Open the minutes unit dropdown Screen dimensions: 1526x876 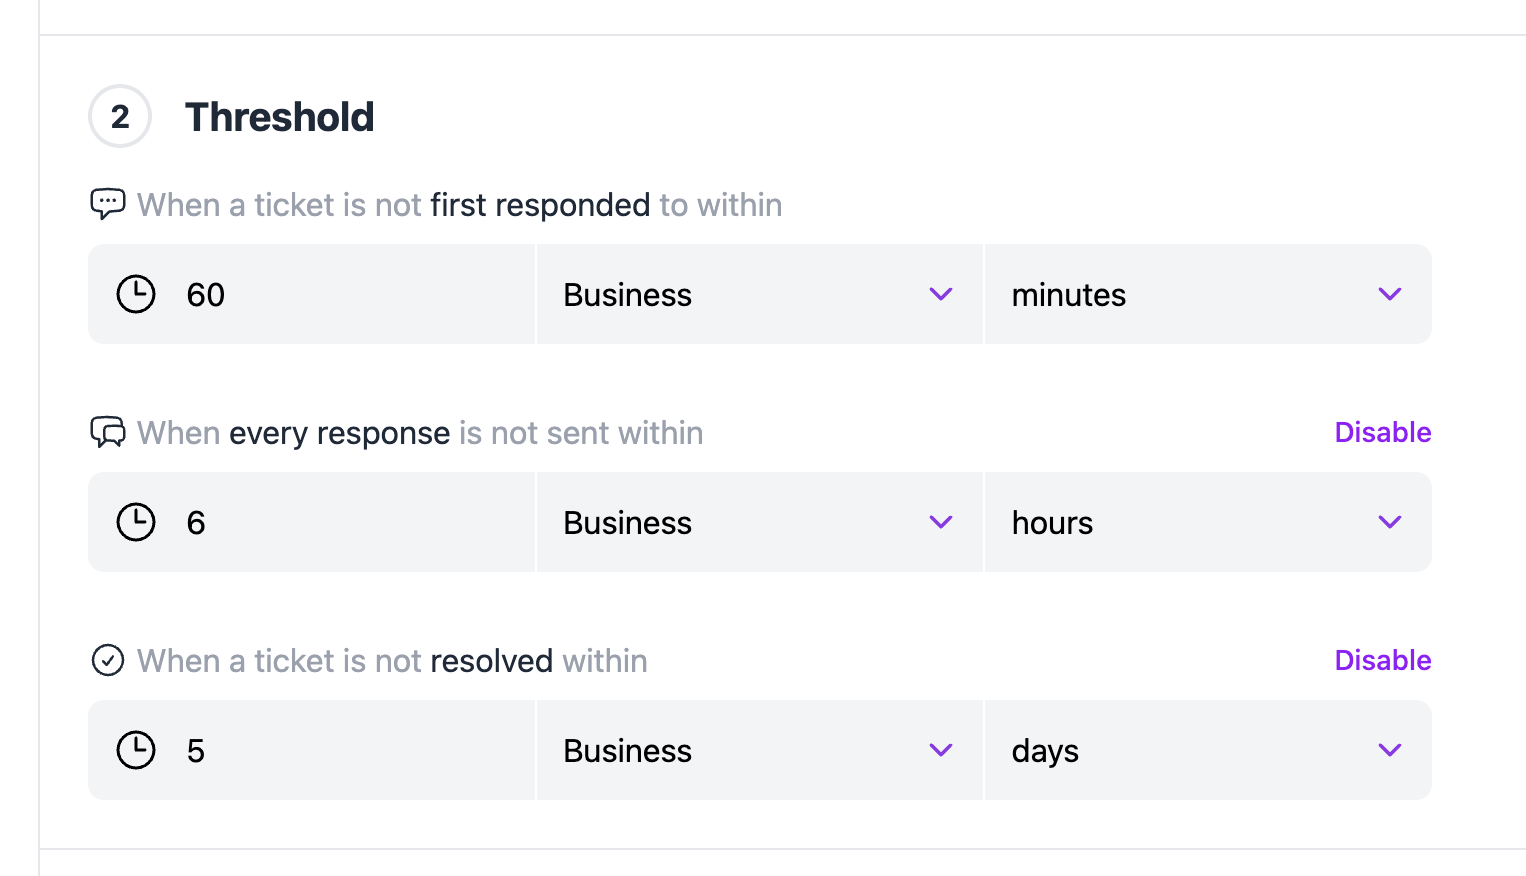click(x=1208, y=294)
